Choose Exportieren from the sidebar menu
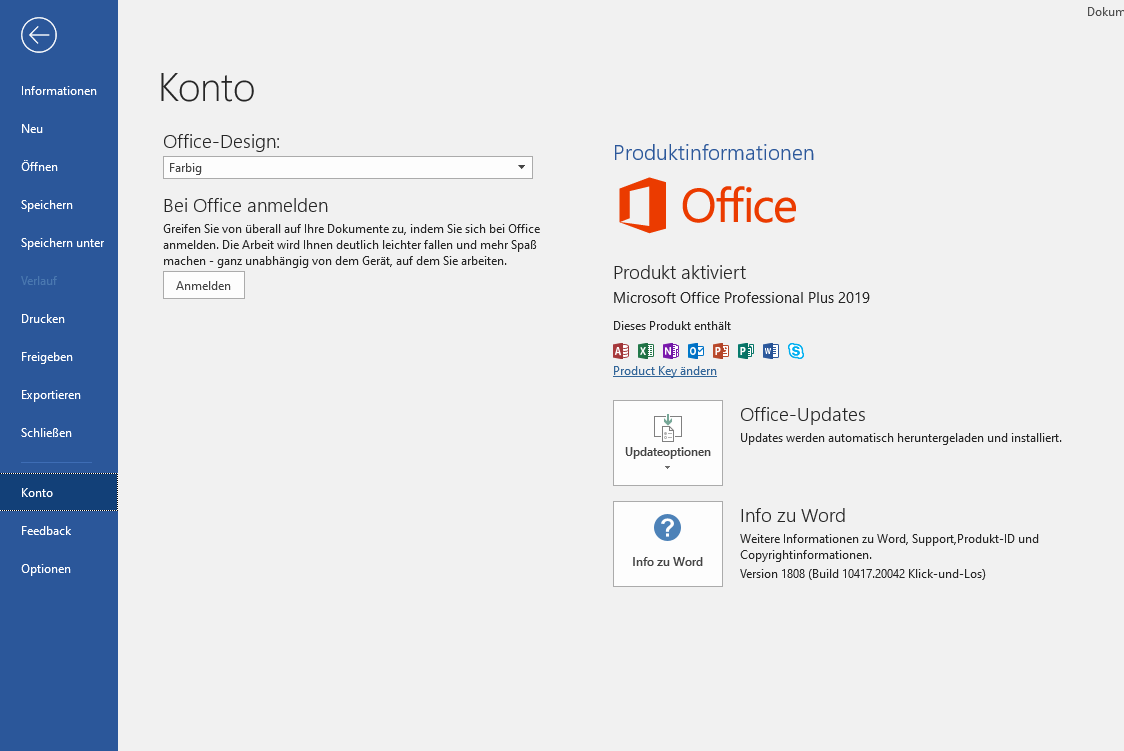This screenshot has height=751, width=1124. pyautogui.click(x=51, y=395)
